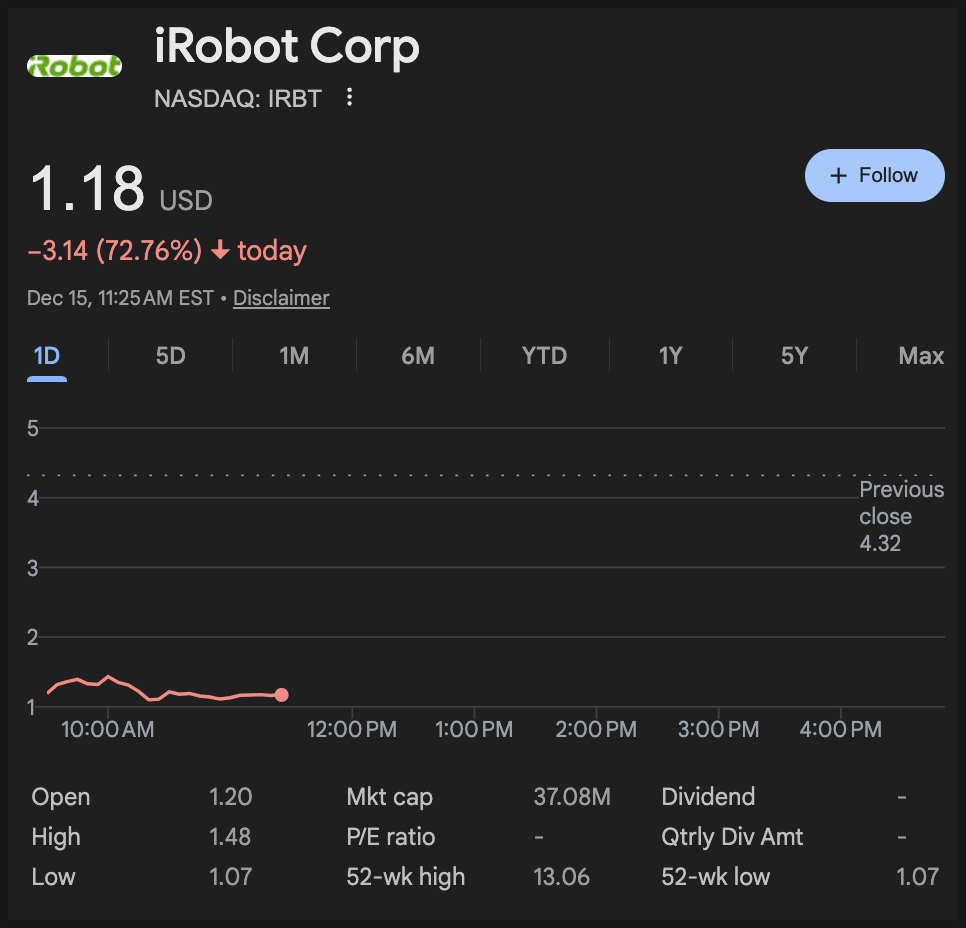Open the Disclaimer link
966x928 pixels.
point(281,298)
